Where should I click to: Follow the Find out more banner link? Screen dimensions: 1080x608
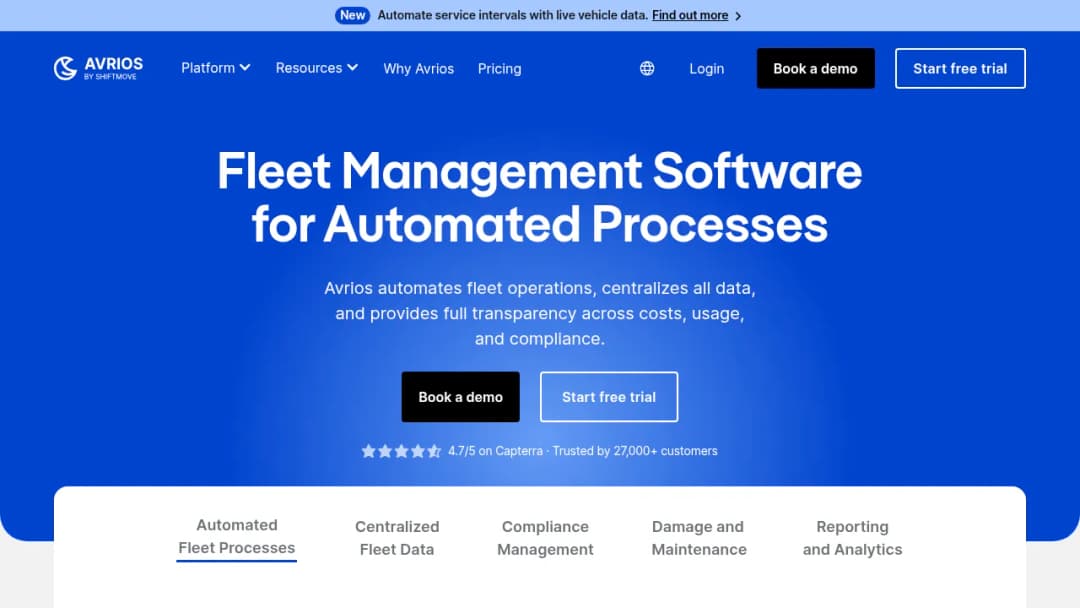pyautogui.click(x=690, y=15)
